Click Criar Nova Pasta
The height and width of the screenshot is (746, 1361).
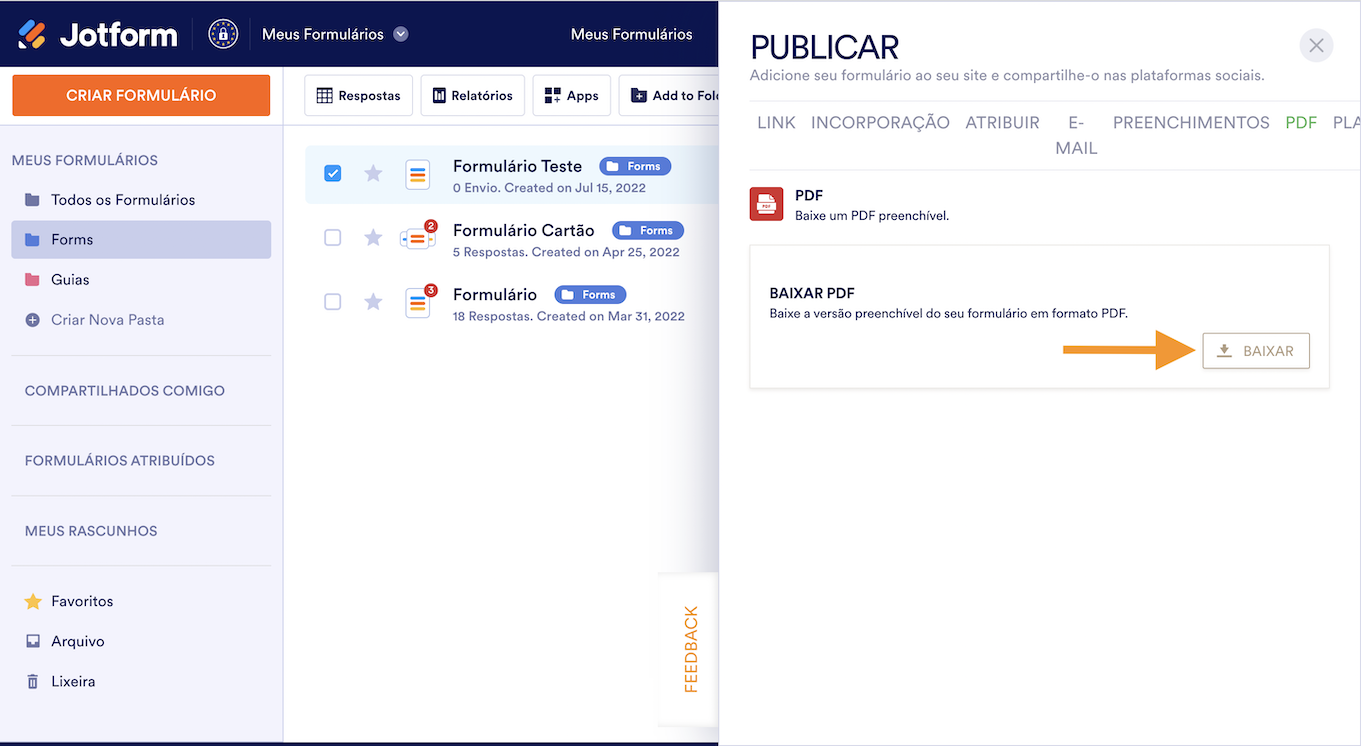[x=107, y=320]
